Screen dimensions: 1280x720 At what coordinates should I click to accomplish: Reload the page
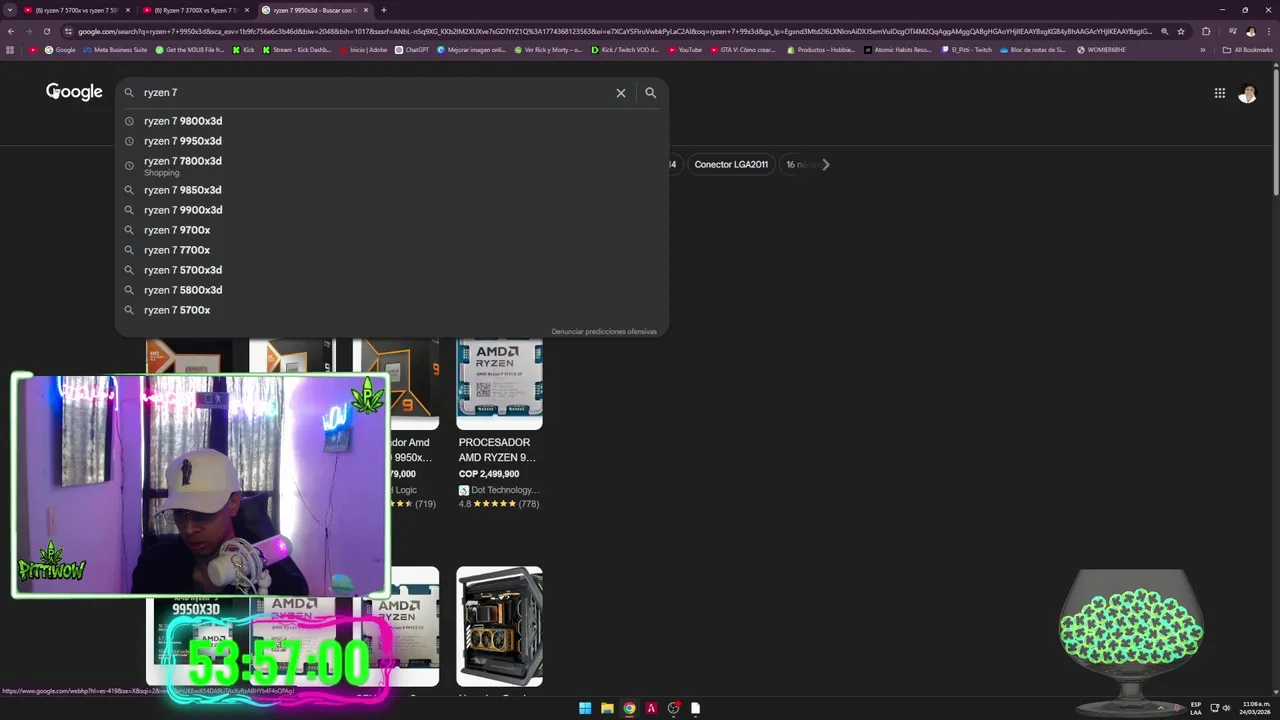coord(46,31)
